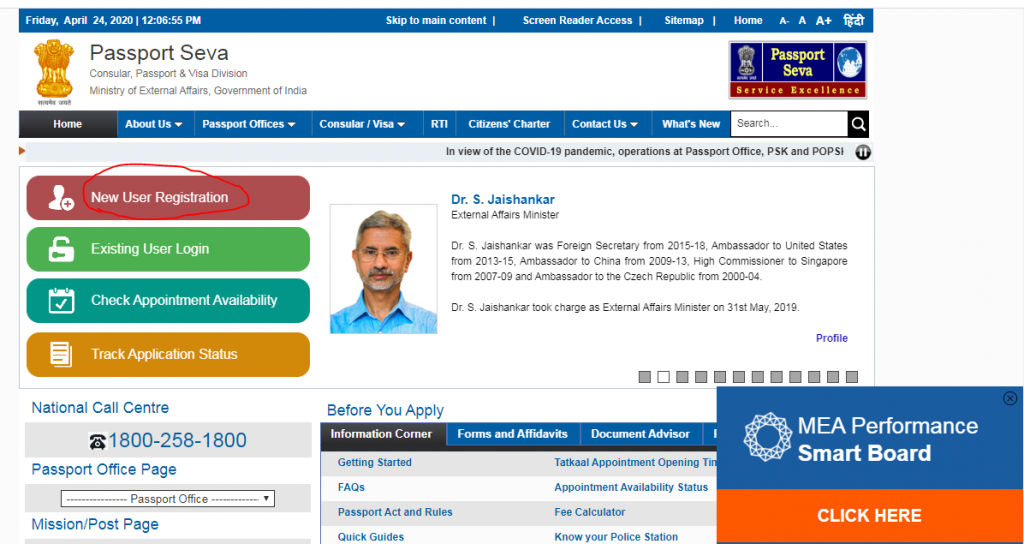1024x544 pixels.
Task: Click the MEA Performance Smart Board emblem
Action: pos(767,437)
